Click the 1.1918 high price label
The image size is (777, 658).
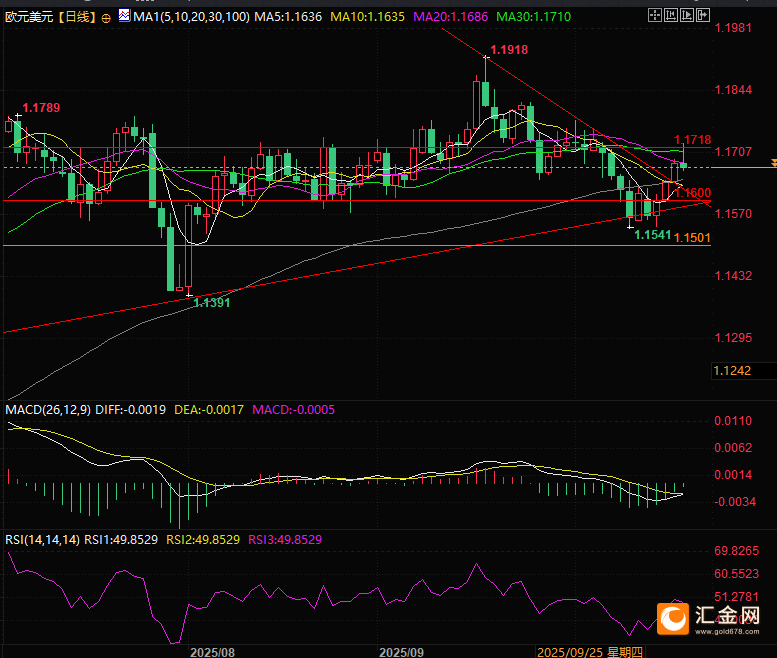pos(509,50)
